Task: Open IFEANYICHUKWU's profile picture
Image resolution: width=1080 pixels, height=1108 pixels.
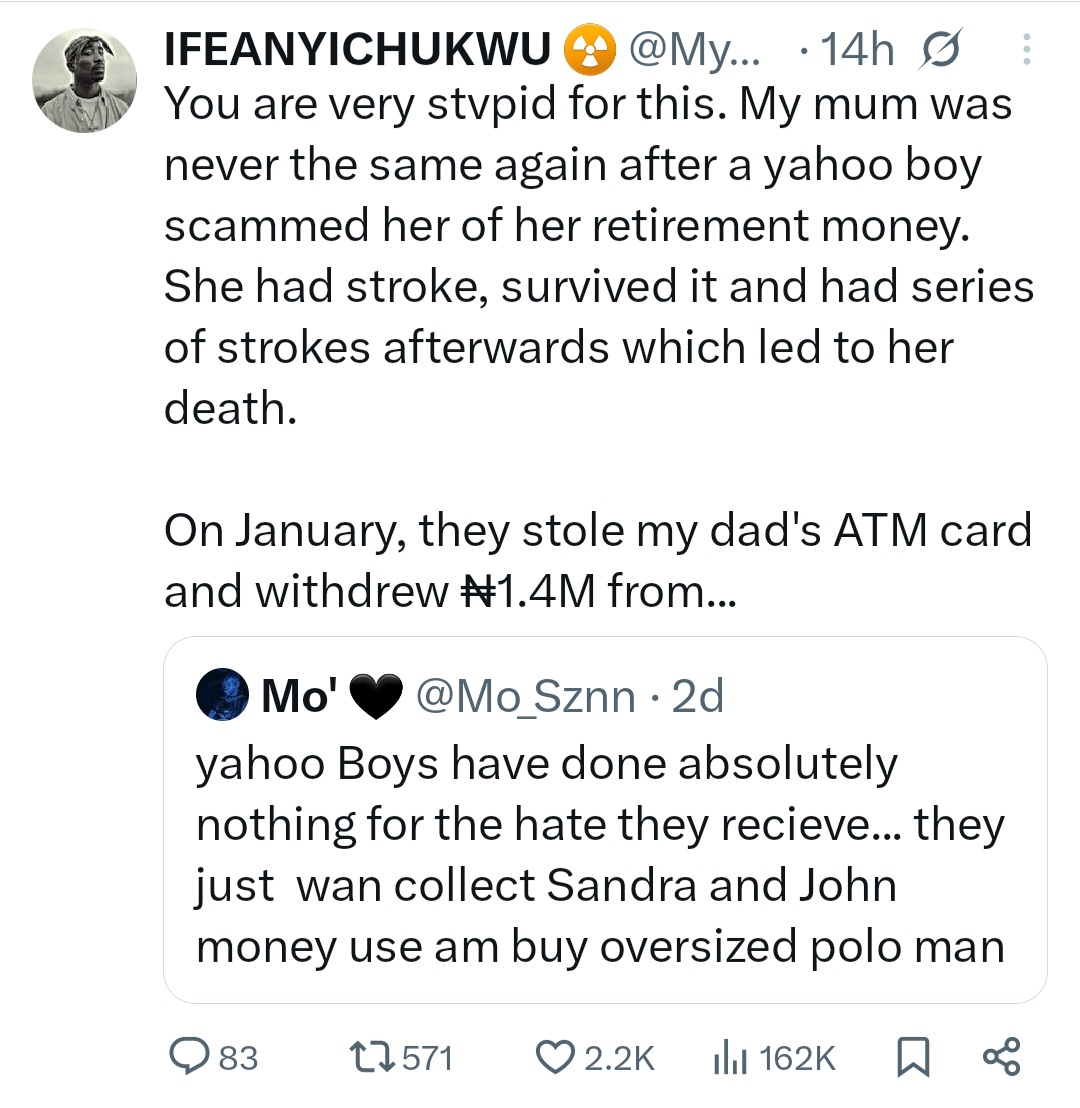Action: point(84,79)
